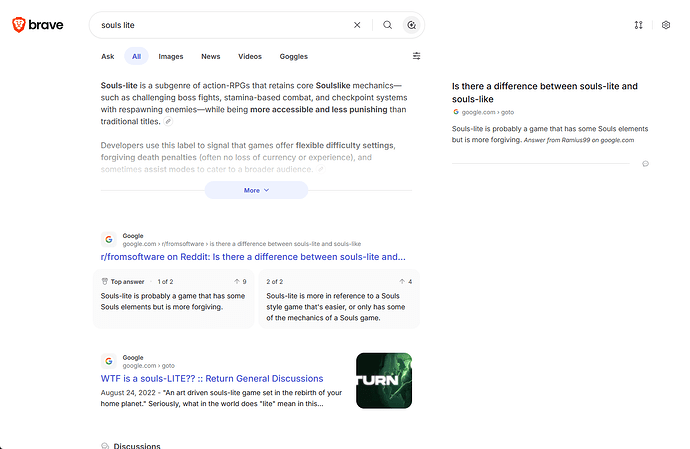Open the settings gear icon
Image resolution: width=690 pixels, height=449 pixels.
[x=666, y=25]
